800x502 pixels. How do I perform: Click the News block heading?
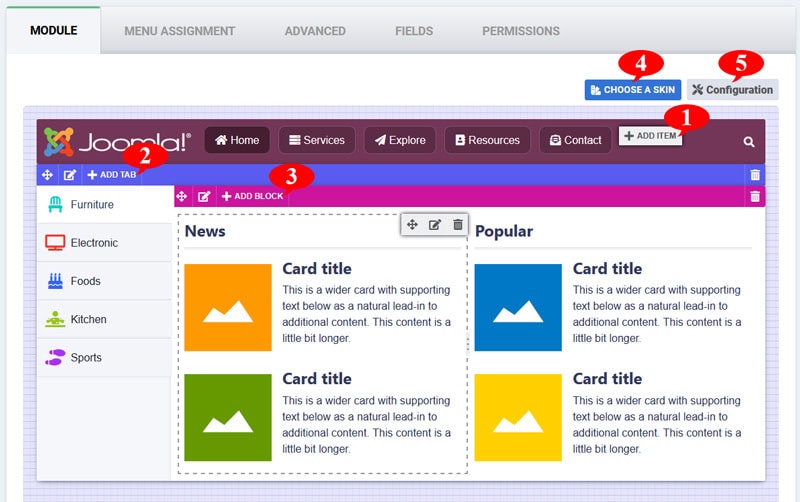click(x=205, y=231)
